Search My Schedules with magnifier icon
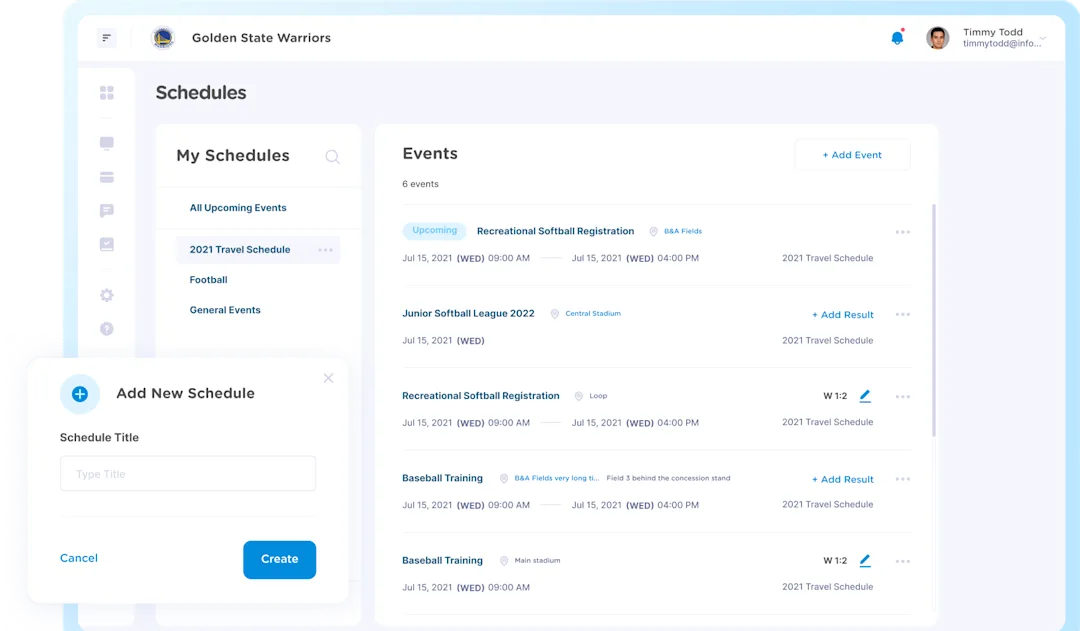Image resolution: width=1080 pixels, height=631 pixels. pos(332,156)
